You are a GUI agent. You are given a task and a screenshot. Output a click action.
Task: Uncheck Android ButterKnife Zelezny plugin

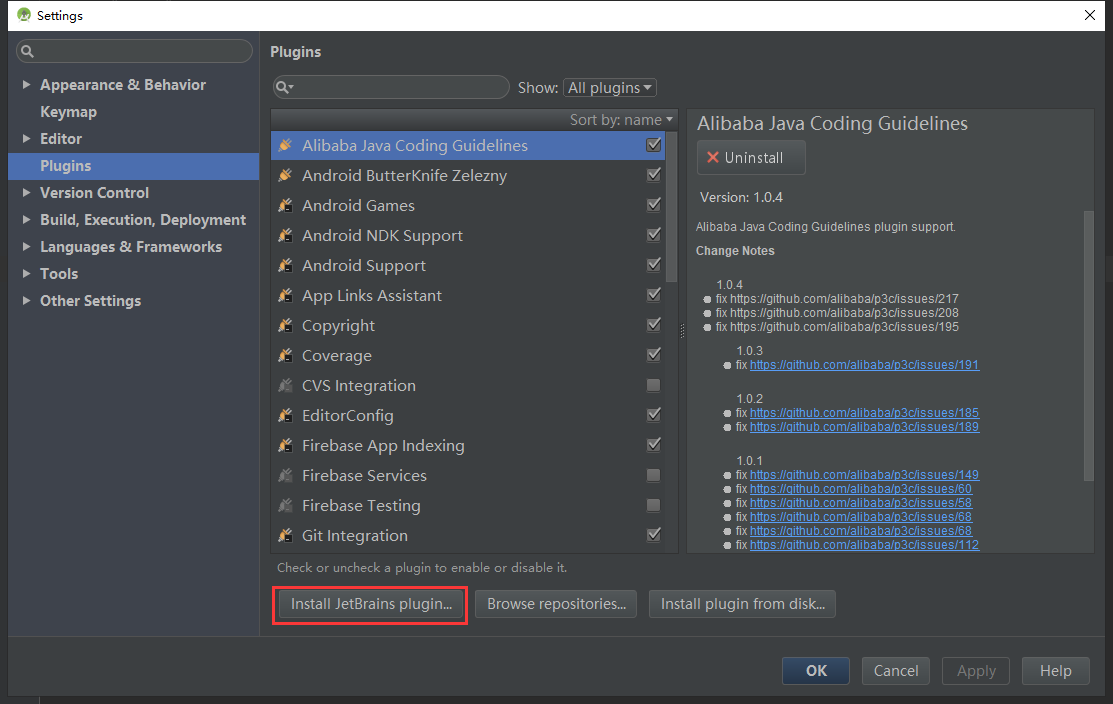654,175
